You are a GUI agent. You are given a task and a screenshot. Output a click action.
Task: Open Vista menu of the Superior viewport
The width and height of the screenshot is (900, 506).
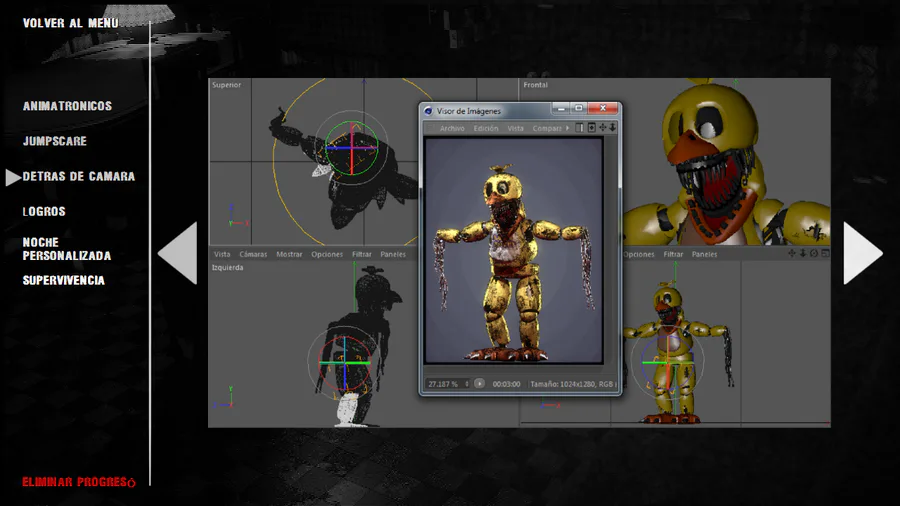pyautogui.click(x=222, y=254)
